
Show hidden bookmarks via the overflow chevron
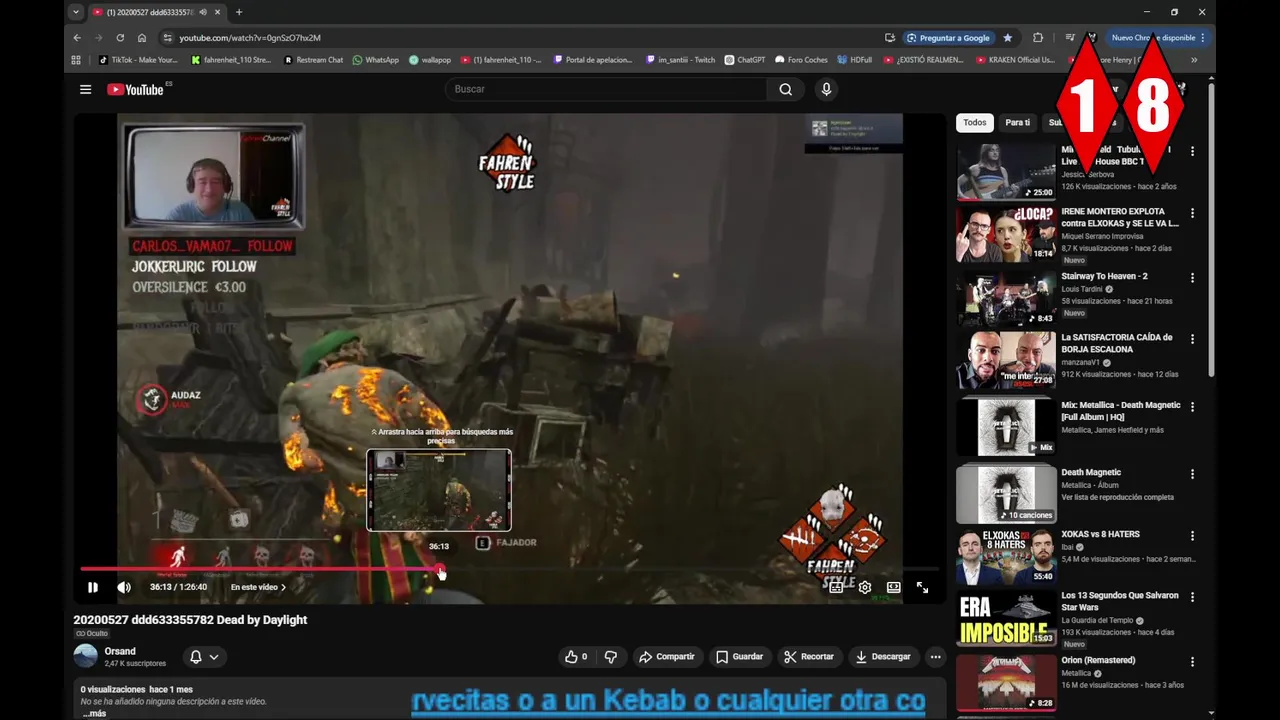coord(1193,60)
